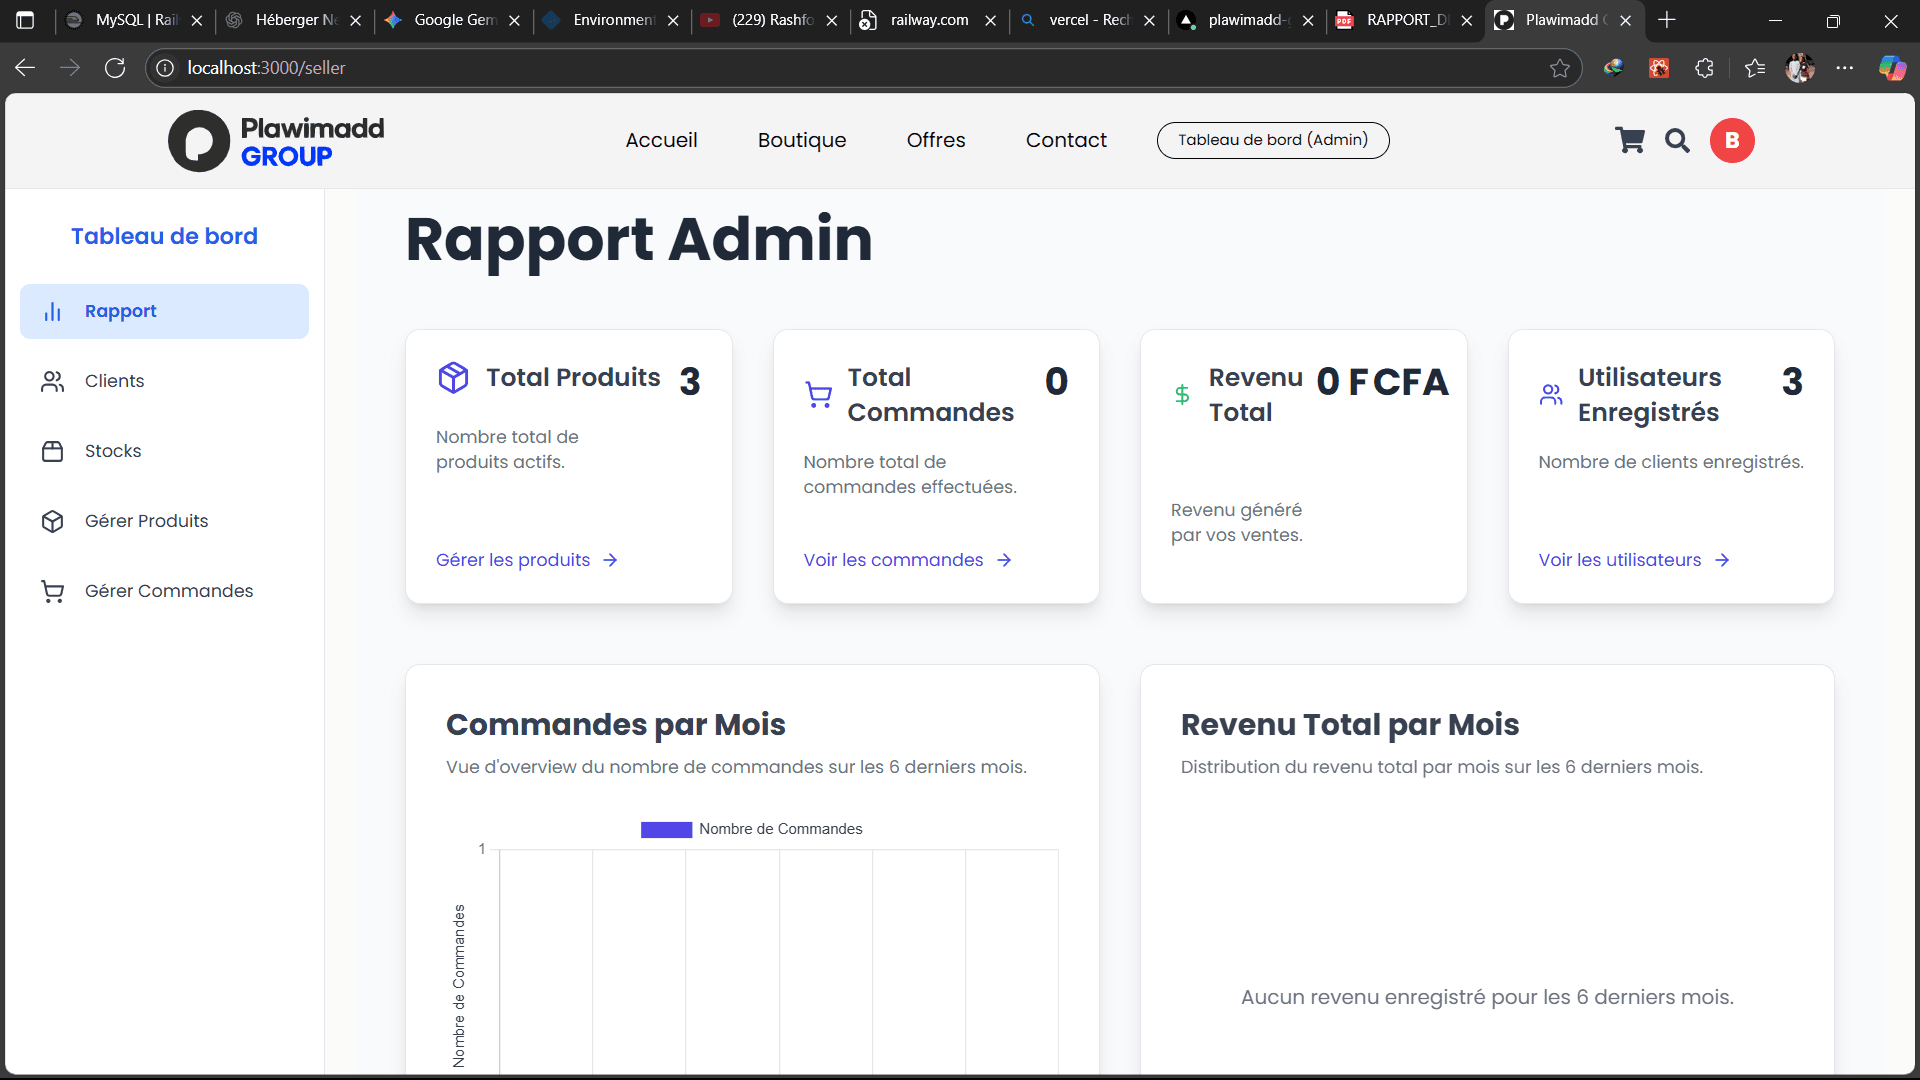Select Clients in the sidebar
1920x1080 pixels.
[114, 381]
